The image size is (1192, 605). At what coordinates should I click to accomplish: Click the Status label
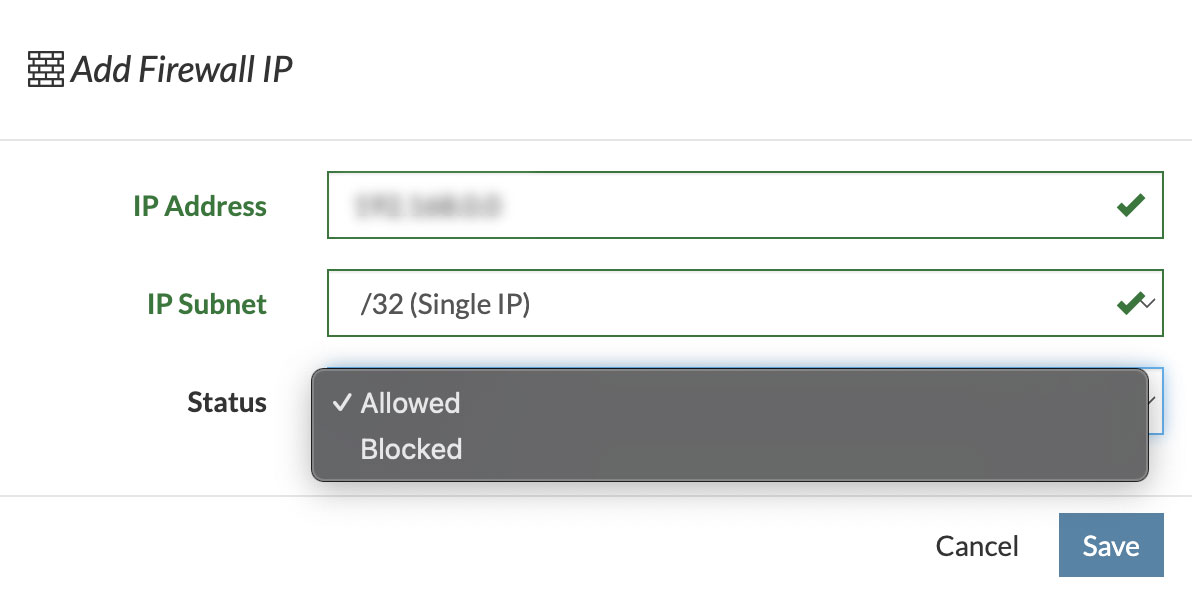(227, 402)
